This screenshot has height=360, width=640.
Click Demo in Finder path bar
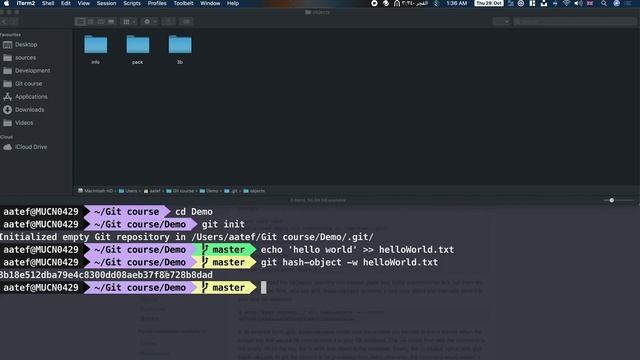click(x=209, y=191)
